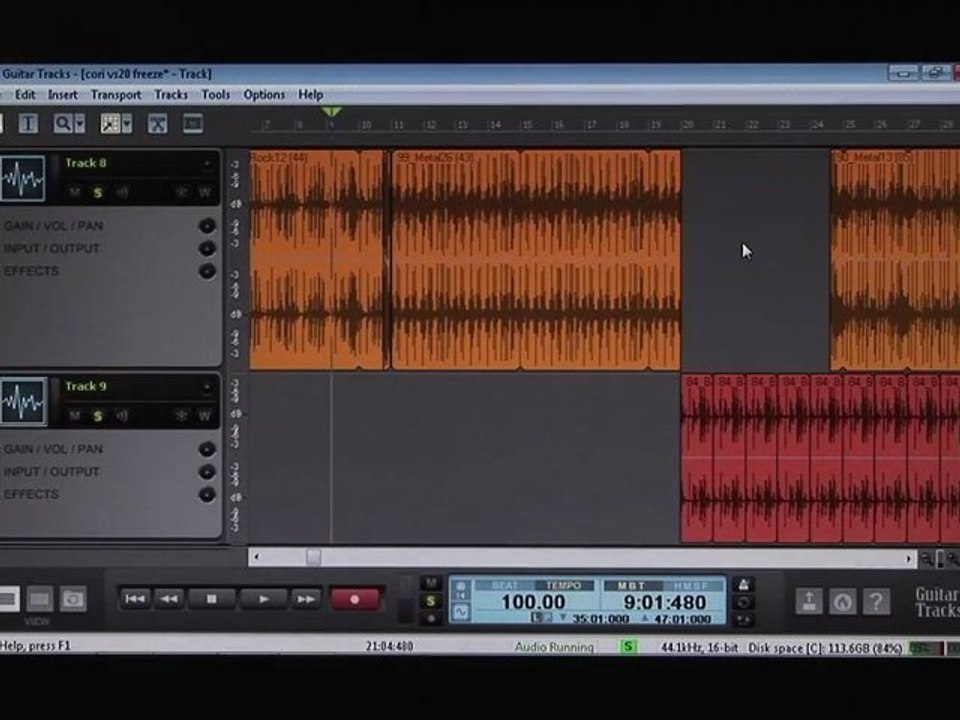Toggle freeze snowflake on Track 9
Screen dimensions: 960x720
(181, 416)
